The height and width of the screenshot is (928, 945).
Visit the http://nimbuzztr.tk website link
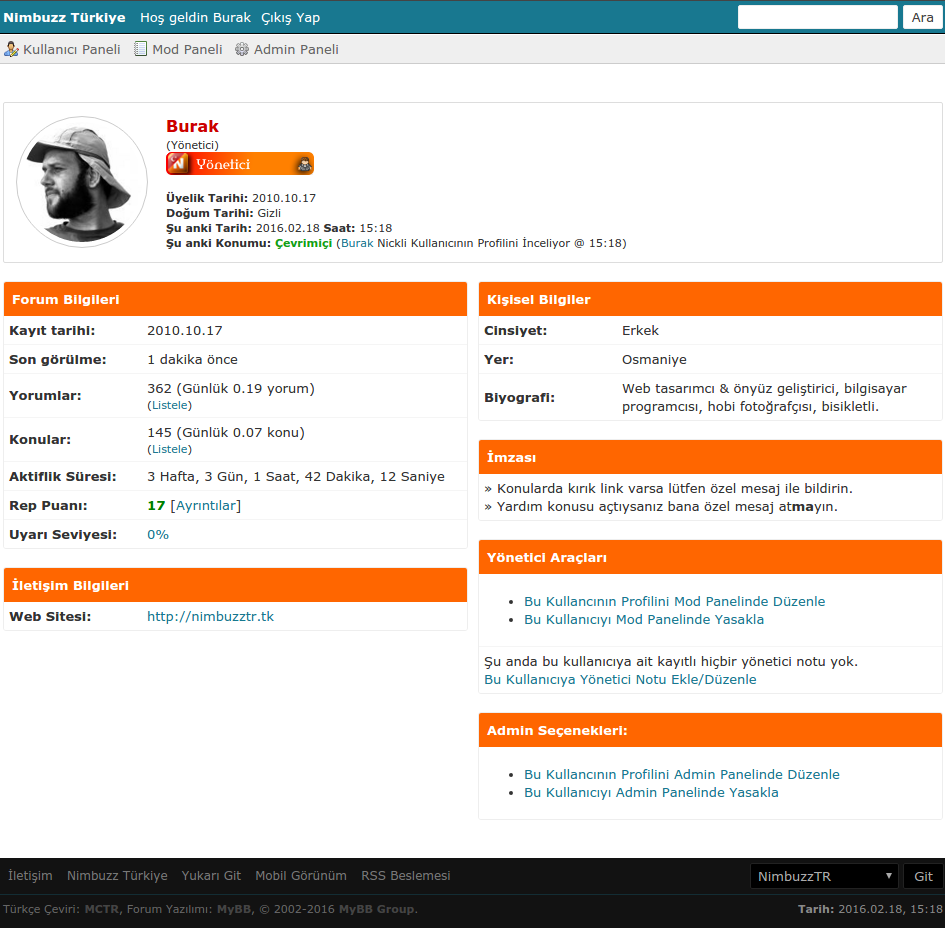click(x=210, y=616)
